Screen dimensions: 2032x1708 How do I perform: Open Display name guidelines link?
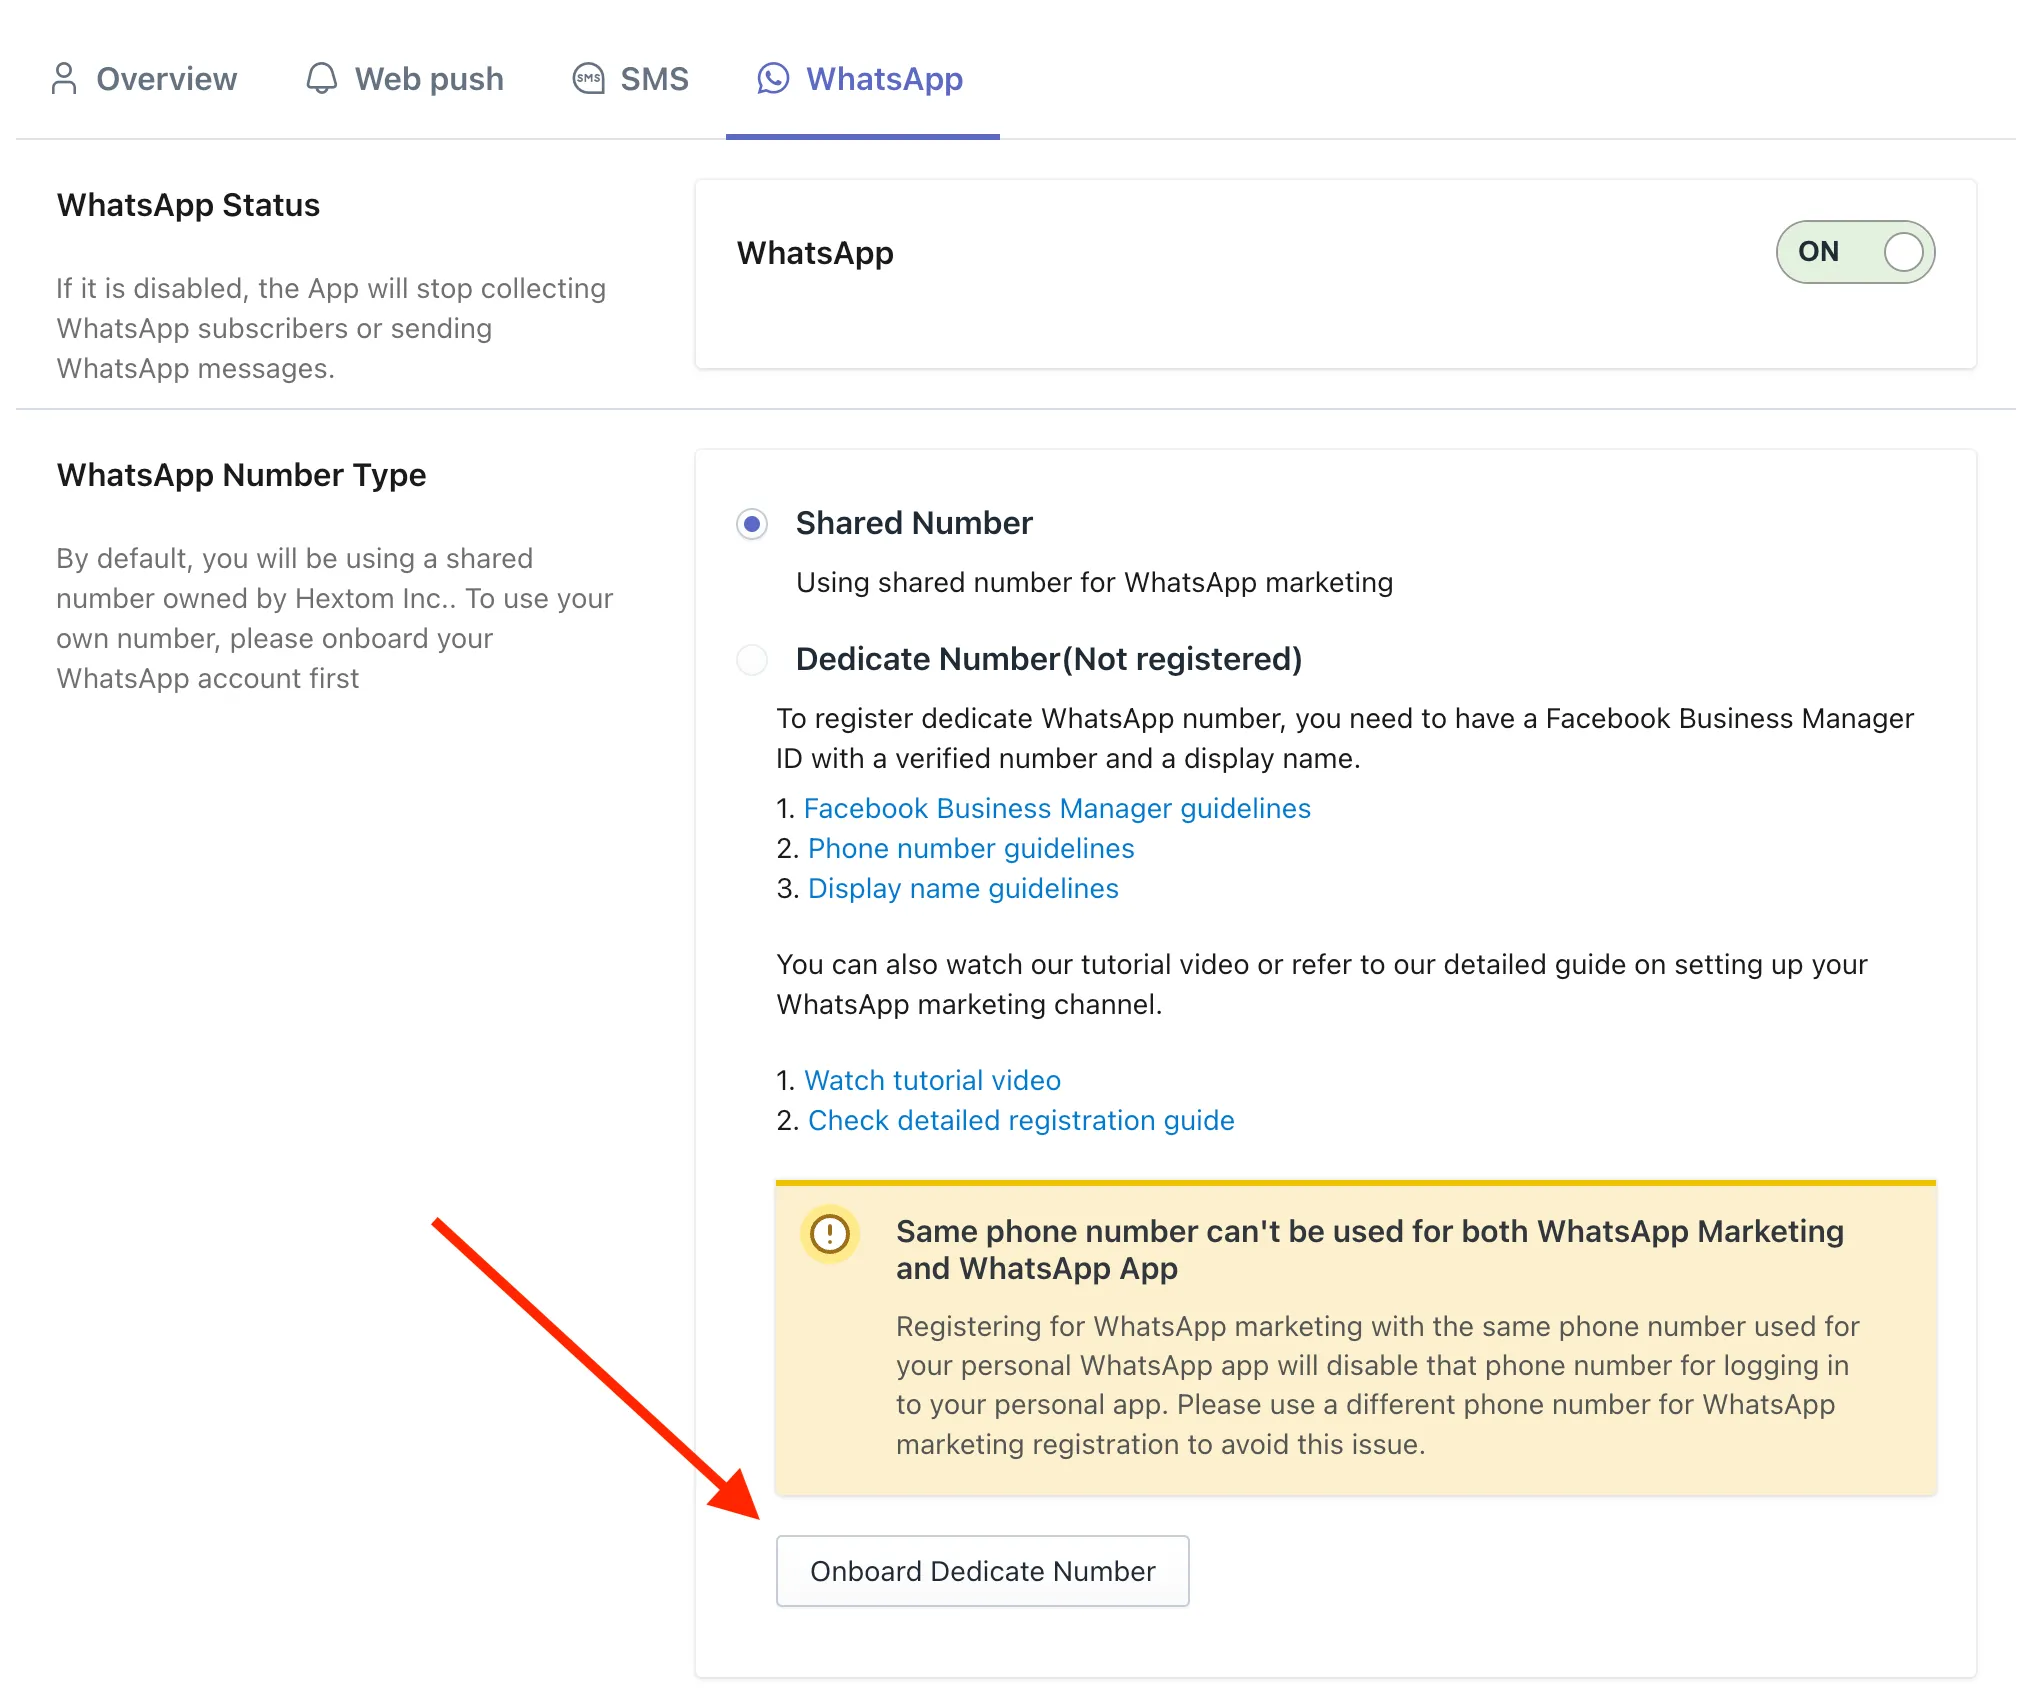pos(963,888)
